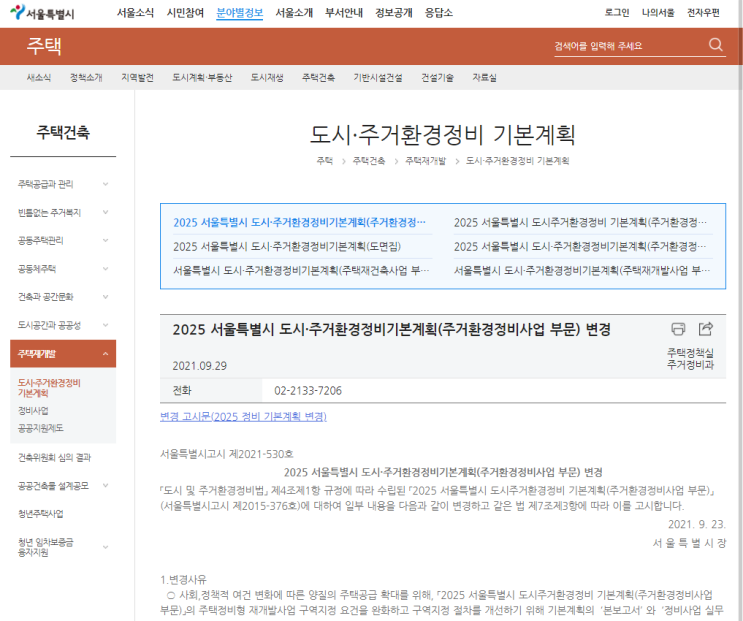
Task: Open 공공지원제도 sidebar item
Action: [41, 428]
